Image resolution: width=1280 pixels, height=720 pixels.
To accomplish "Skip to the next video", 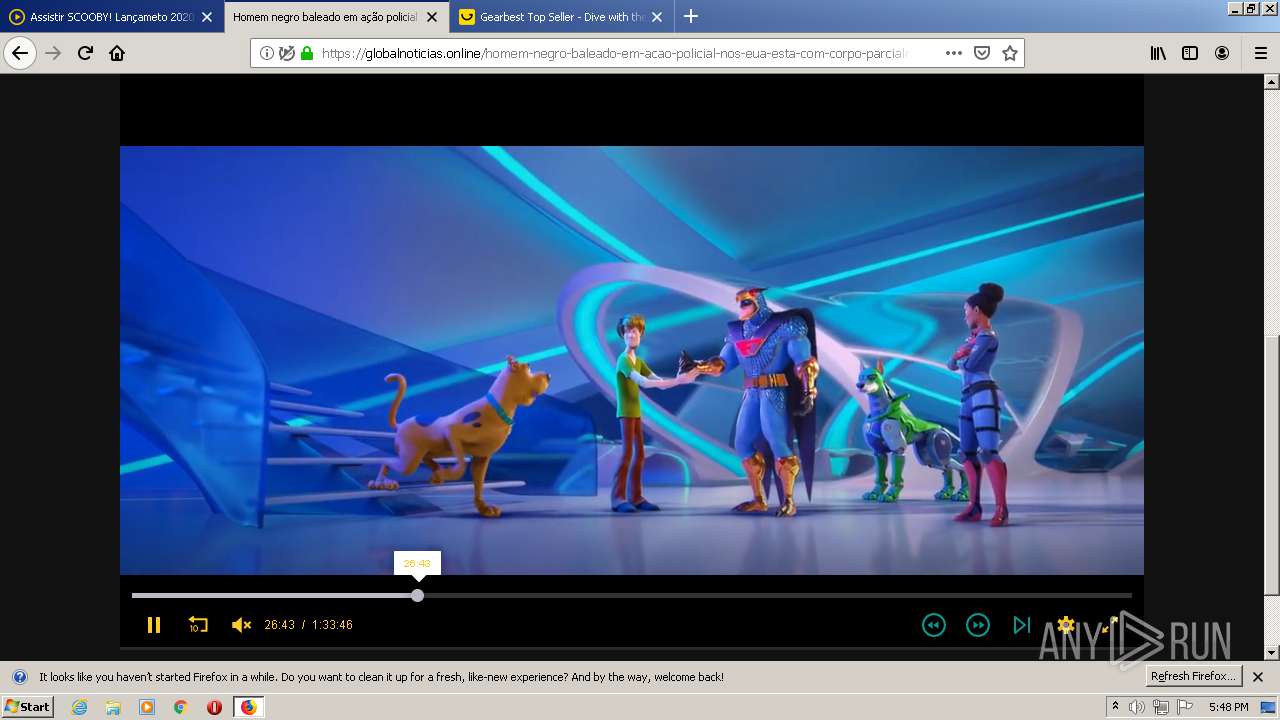I will coord(1021,625).
